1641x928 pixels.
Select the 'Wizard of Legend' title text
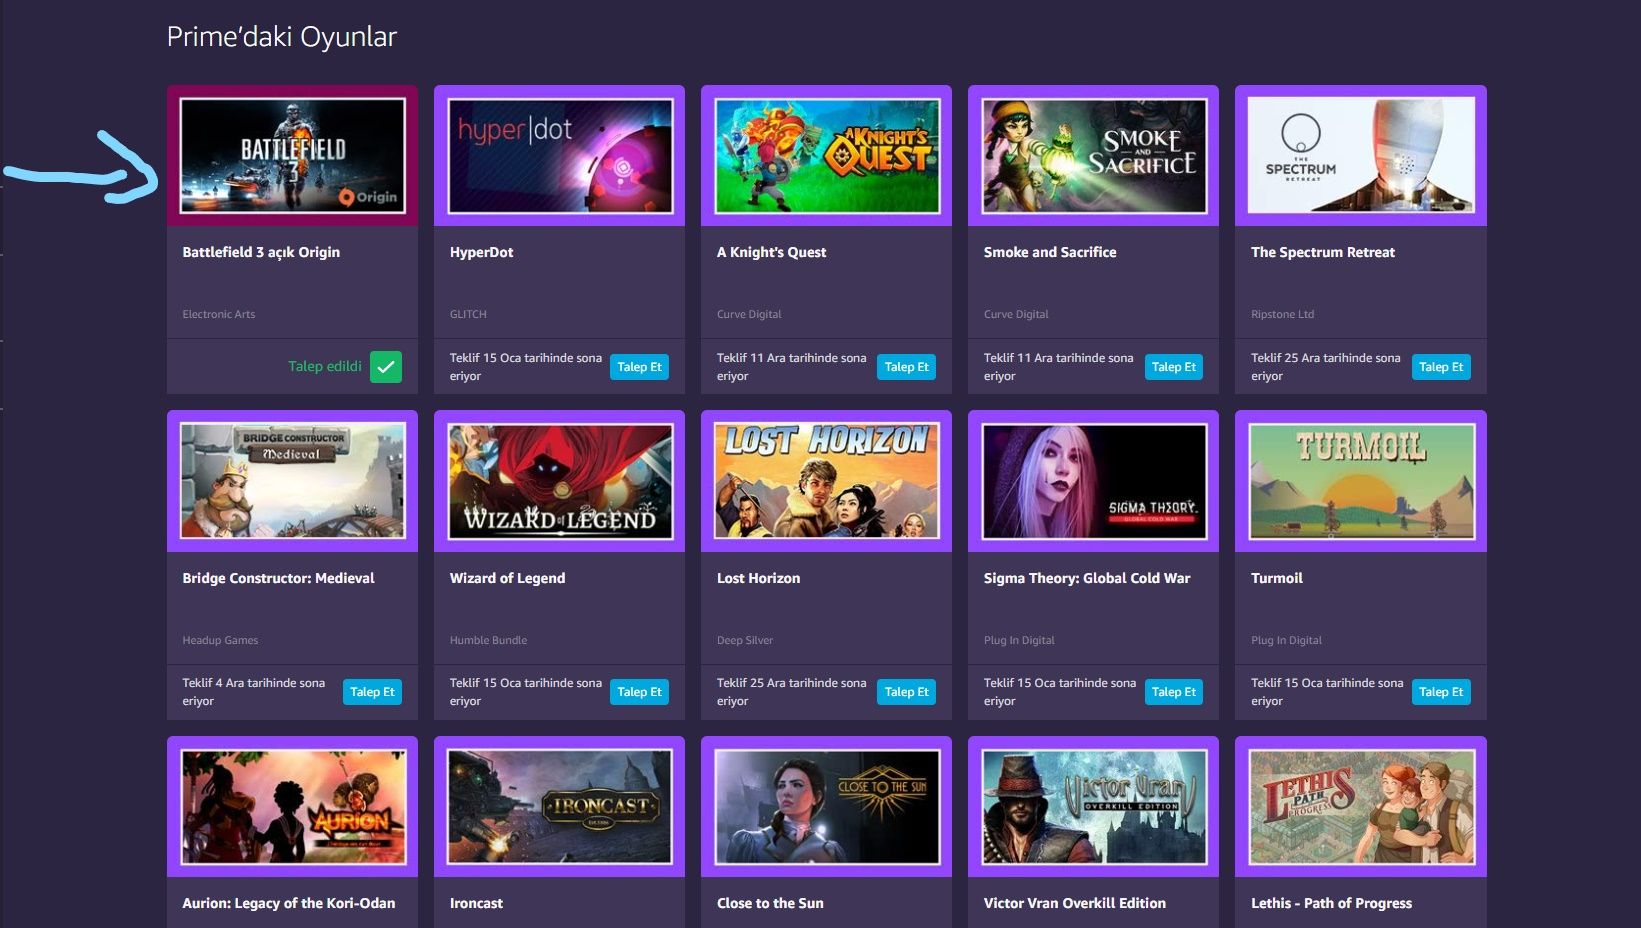coord(507,578)
